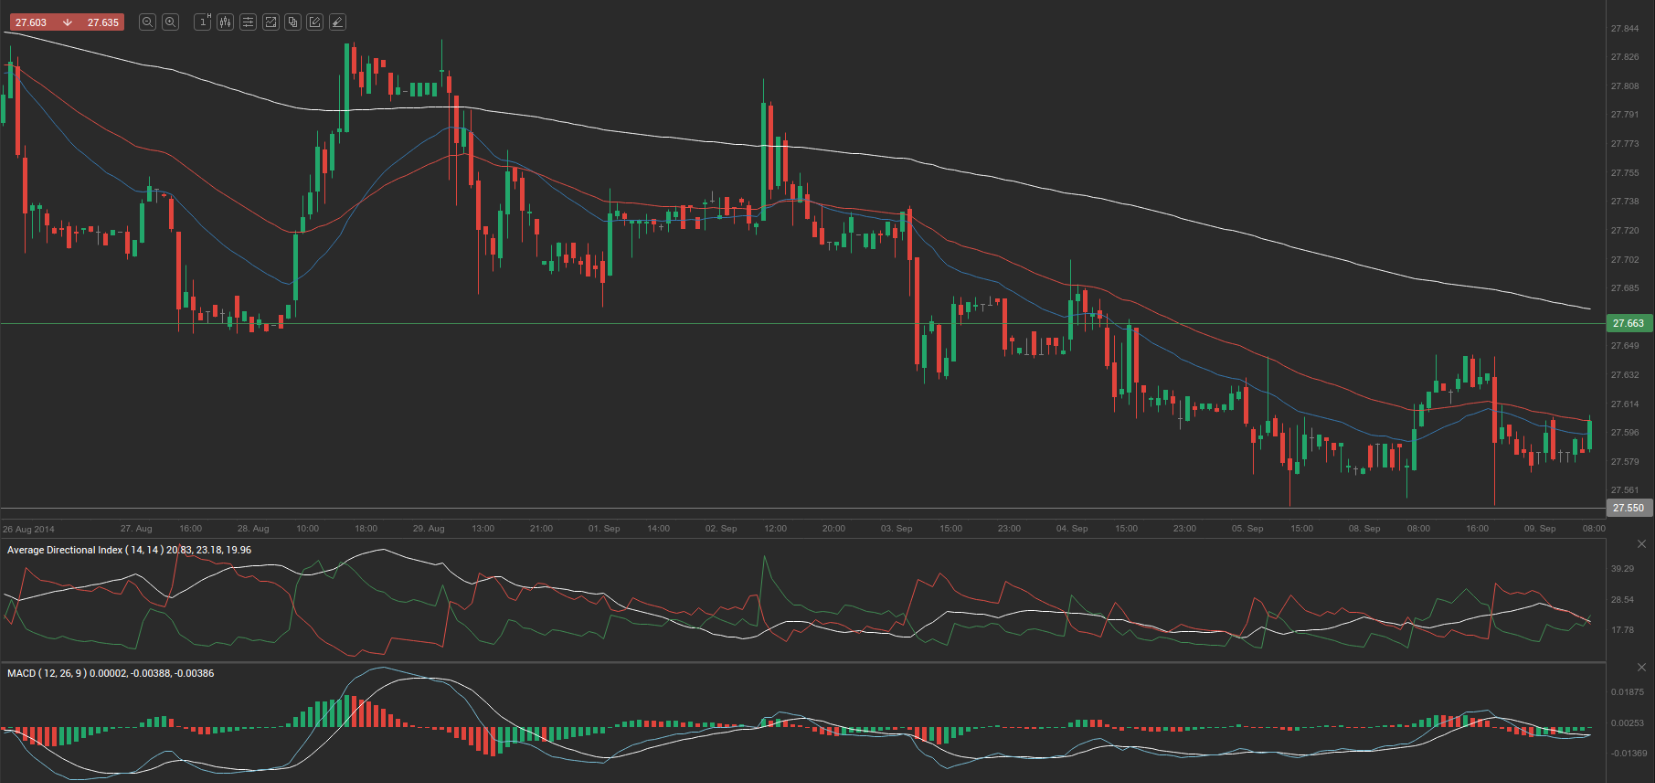Click the zoom out magnifier icon
This screenshot has width=1655, height=783.
coord(147,22)
